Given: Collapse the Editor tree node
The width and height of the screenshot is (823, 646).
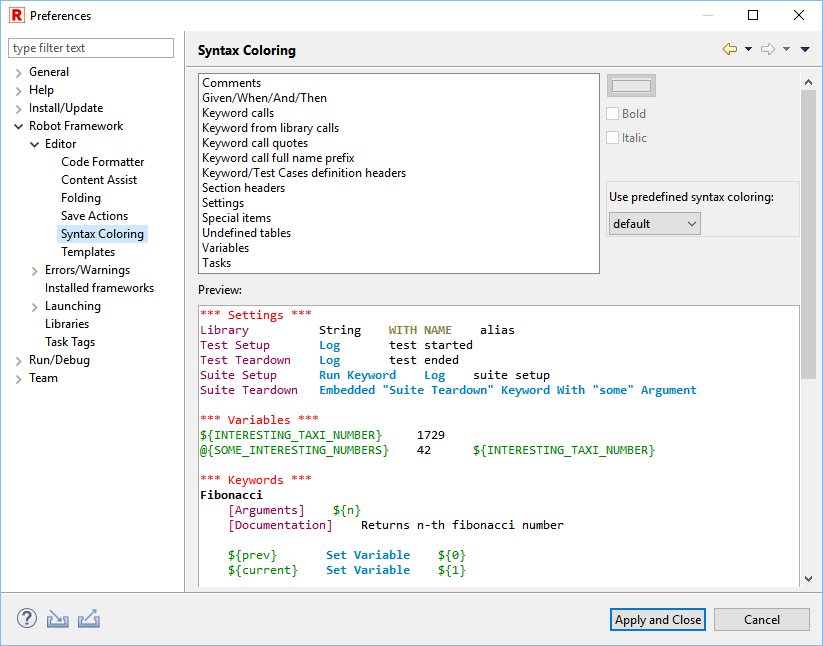Looking at the screenshot, I should 35,144.
